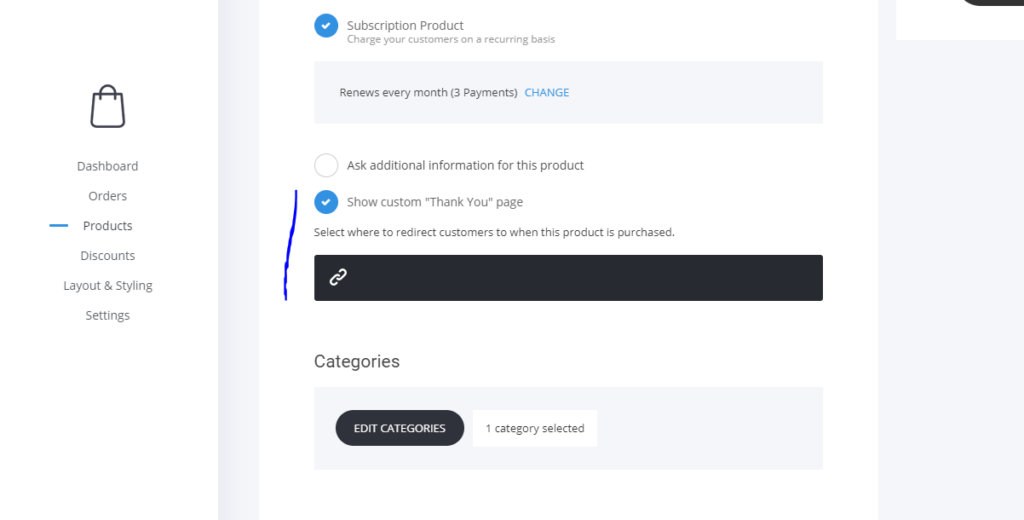Enable Ask additional information for this product
The width and height of the screenshot is (1024, 520).
326,165
